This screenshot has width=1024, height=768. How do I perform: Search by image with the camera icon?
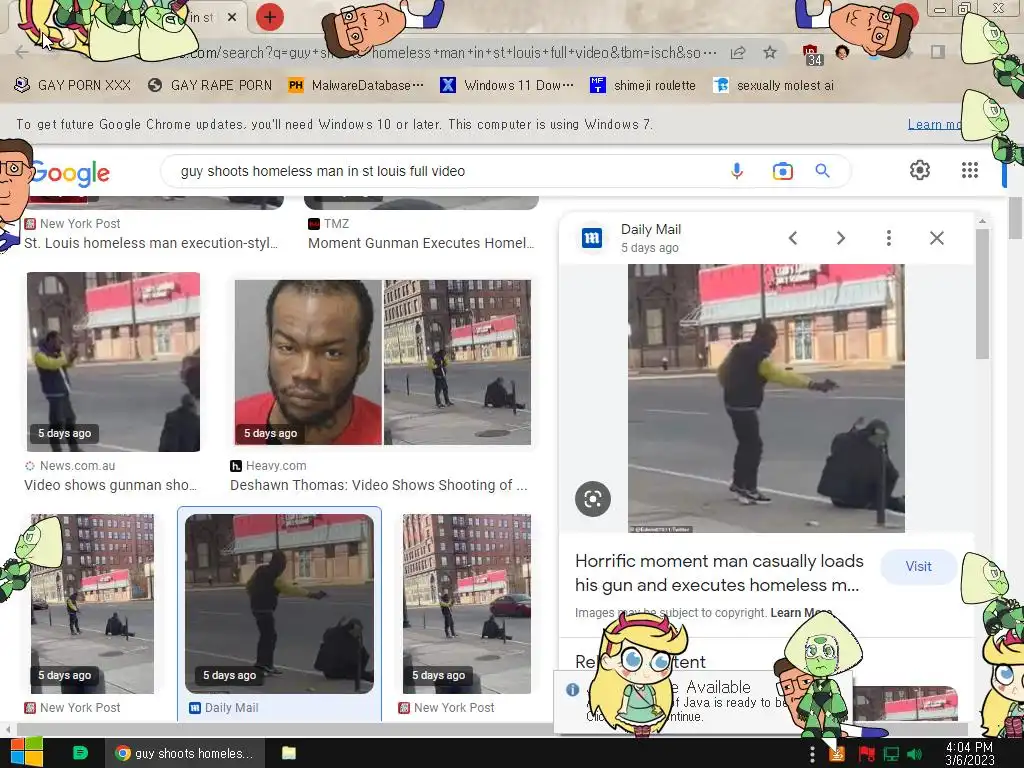[782, 171]
